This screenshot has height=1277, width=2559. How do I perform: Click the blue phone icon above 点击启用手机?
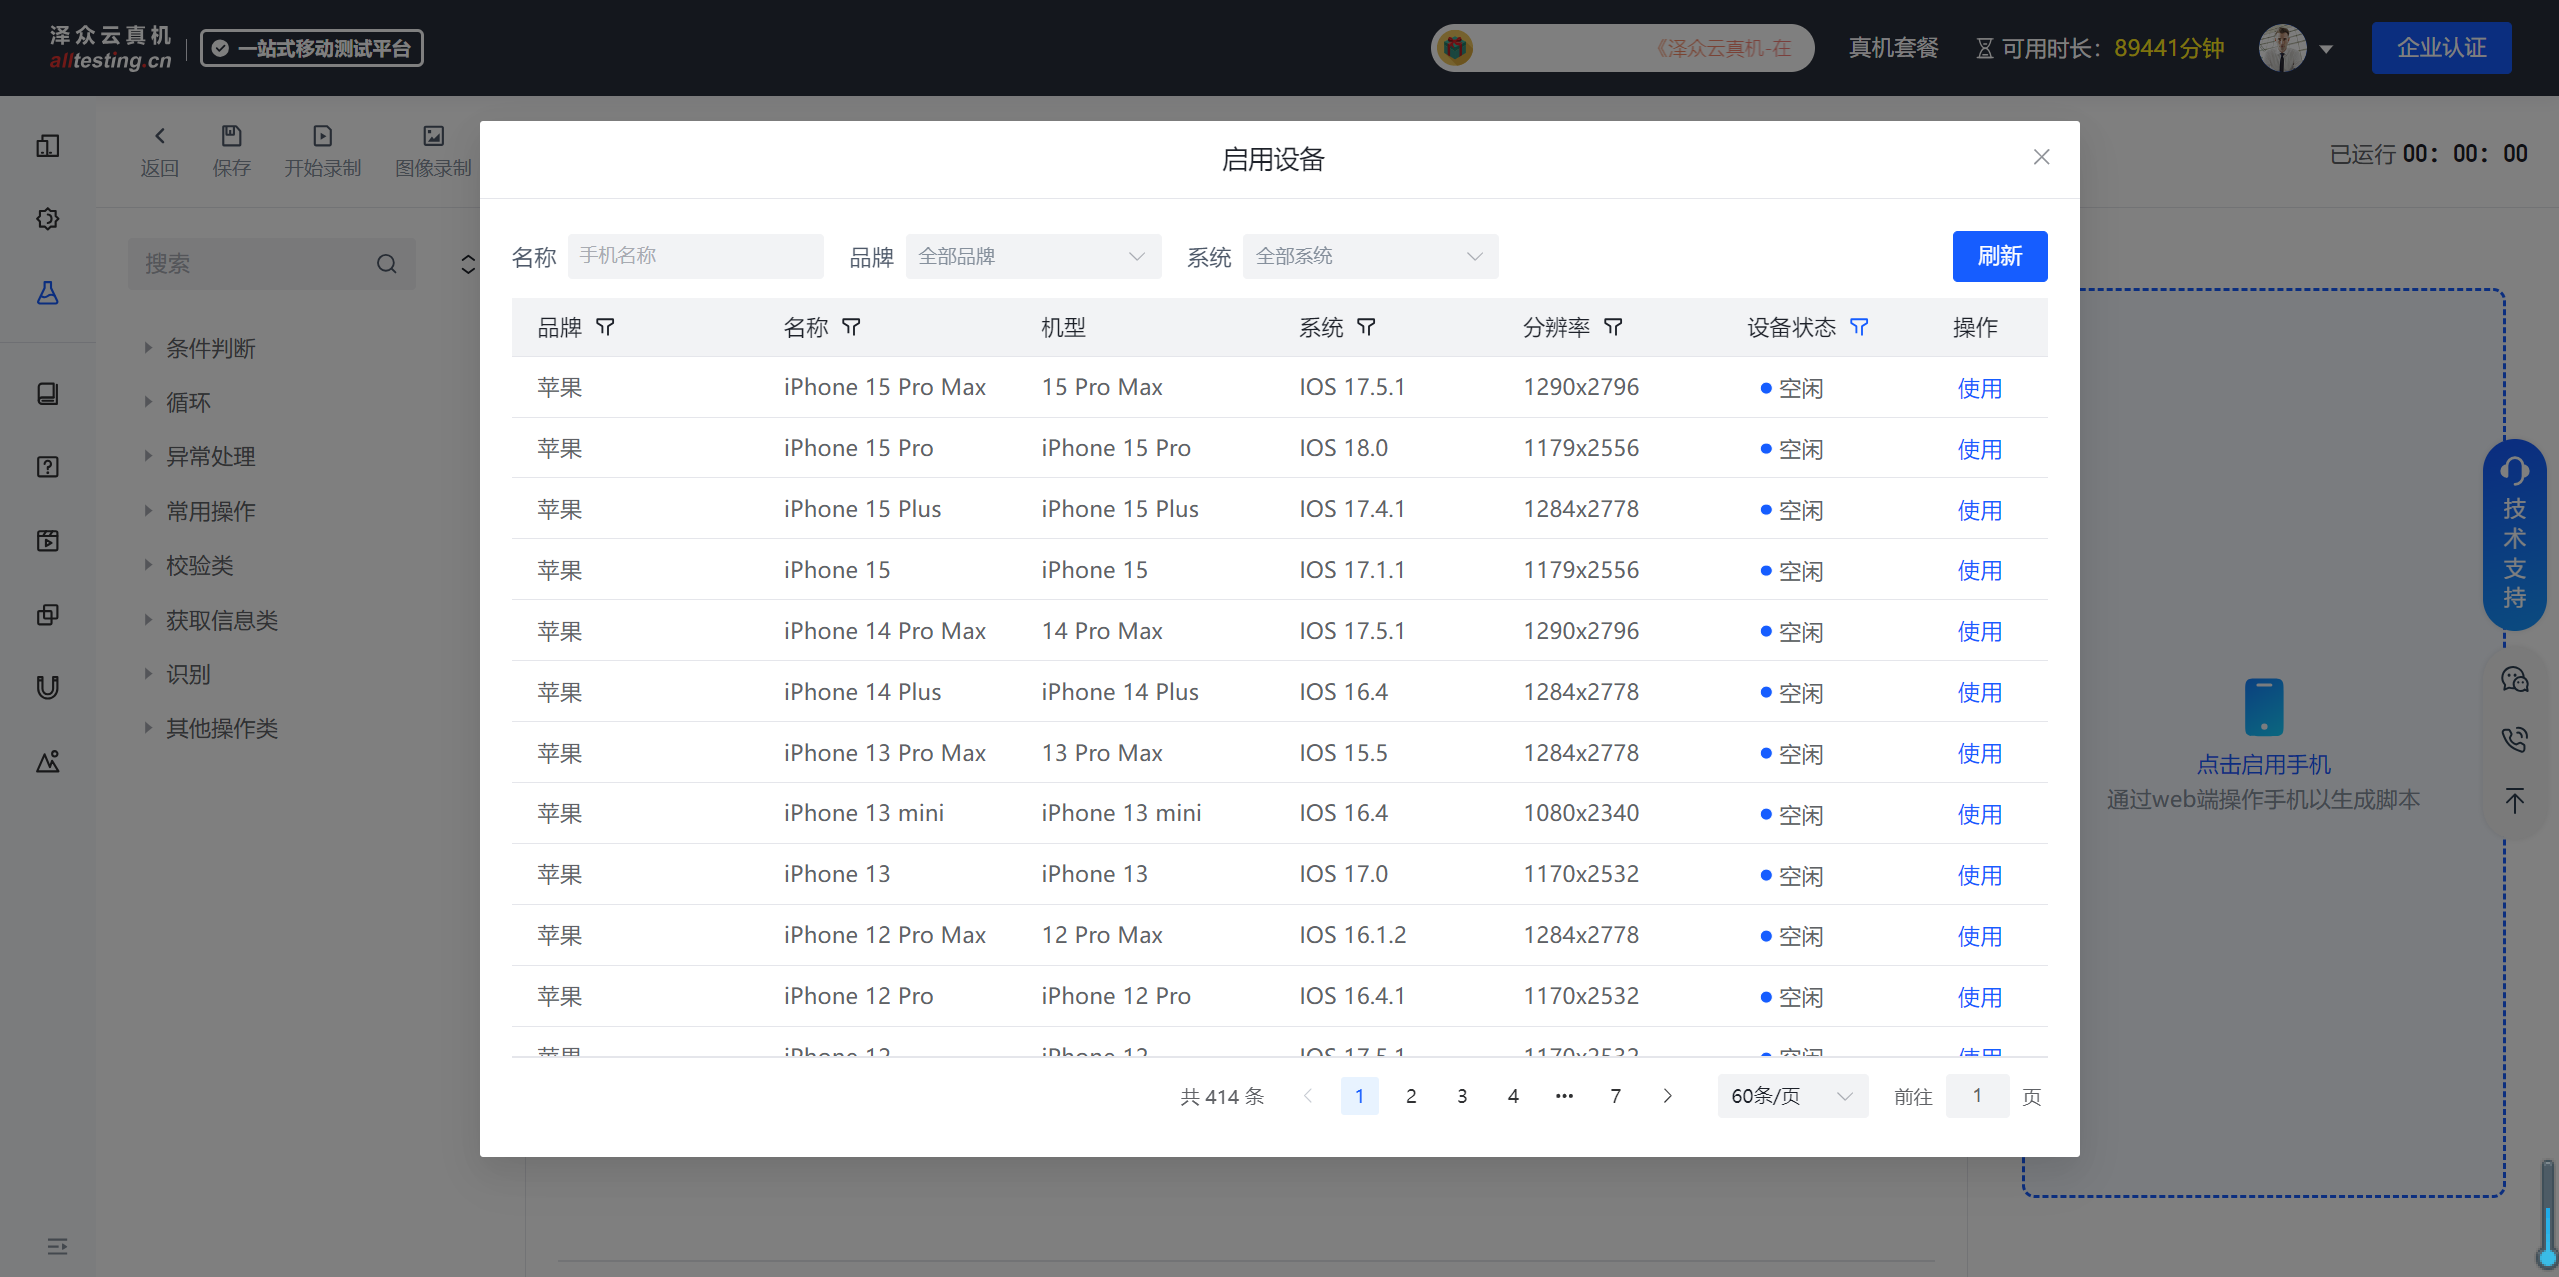point(2264,707)
